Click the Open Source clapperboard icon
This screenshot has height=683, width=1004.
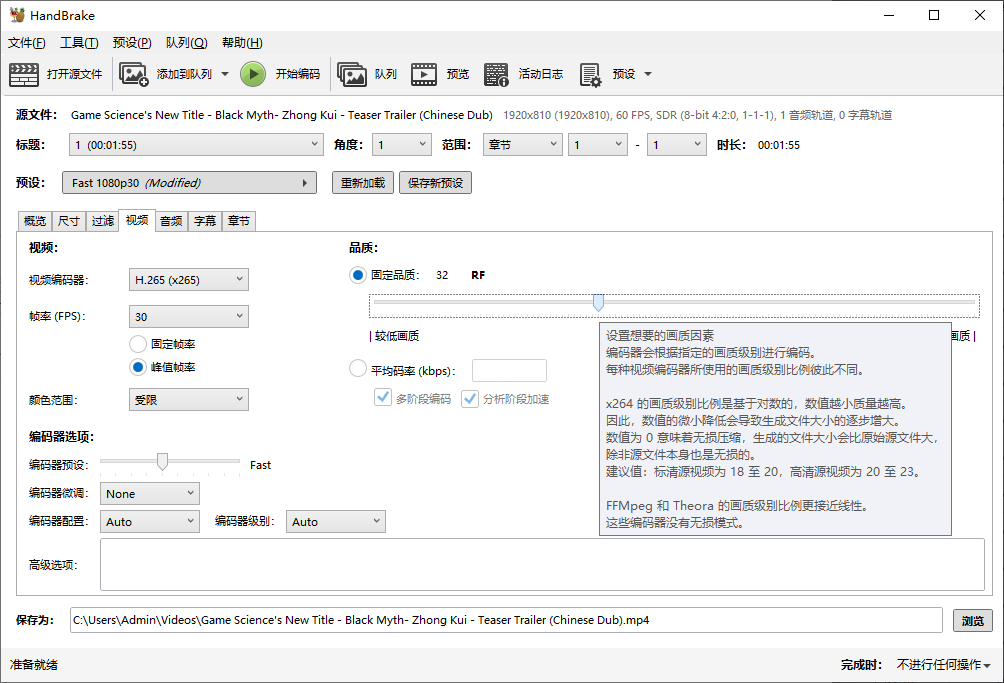[x=24, y=74]
